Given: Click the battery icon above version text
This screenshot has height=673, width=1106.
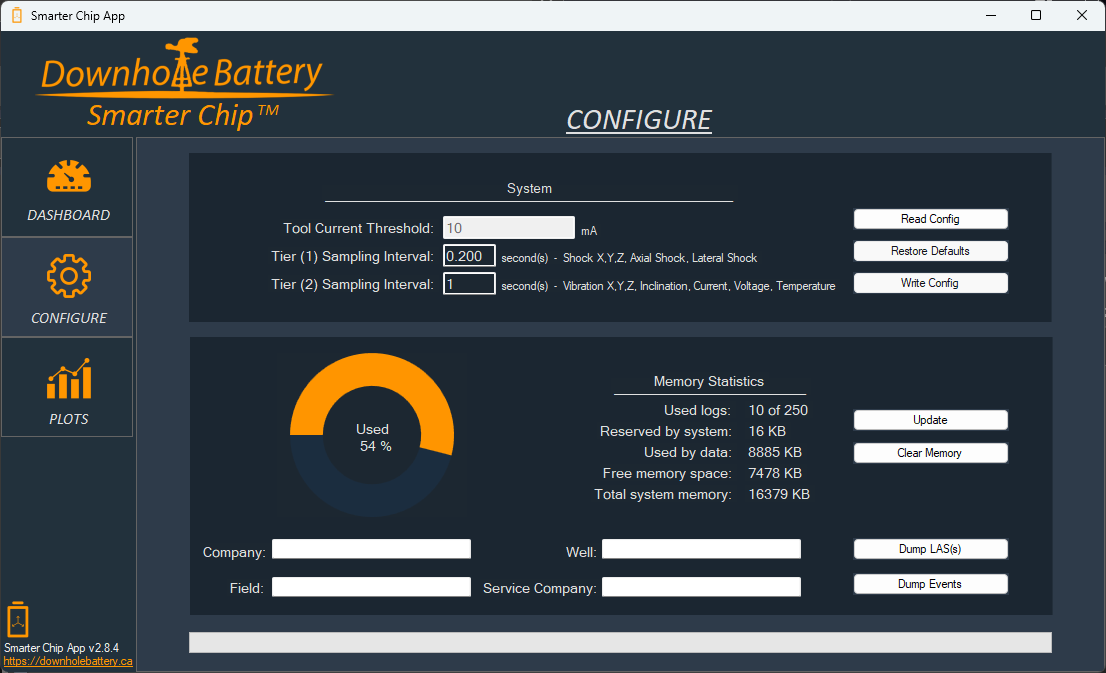Looking at the screenshot, I should pos(17,620).
